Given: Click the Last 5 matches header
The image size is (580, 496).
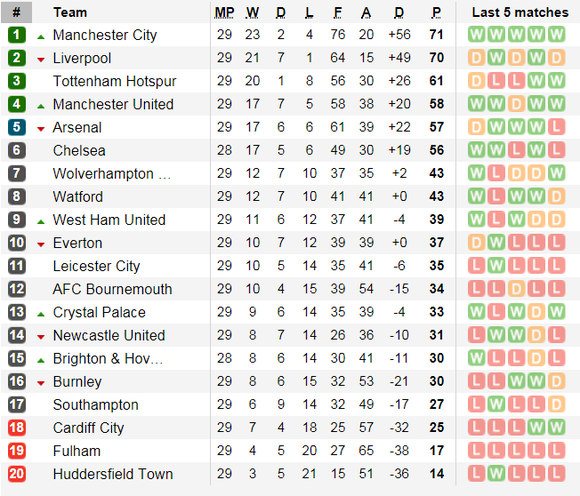Looking at the screenshot, I should (x=520, y=13).
